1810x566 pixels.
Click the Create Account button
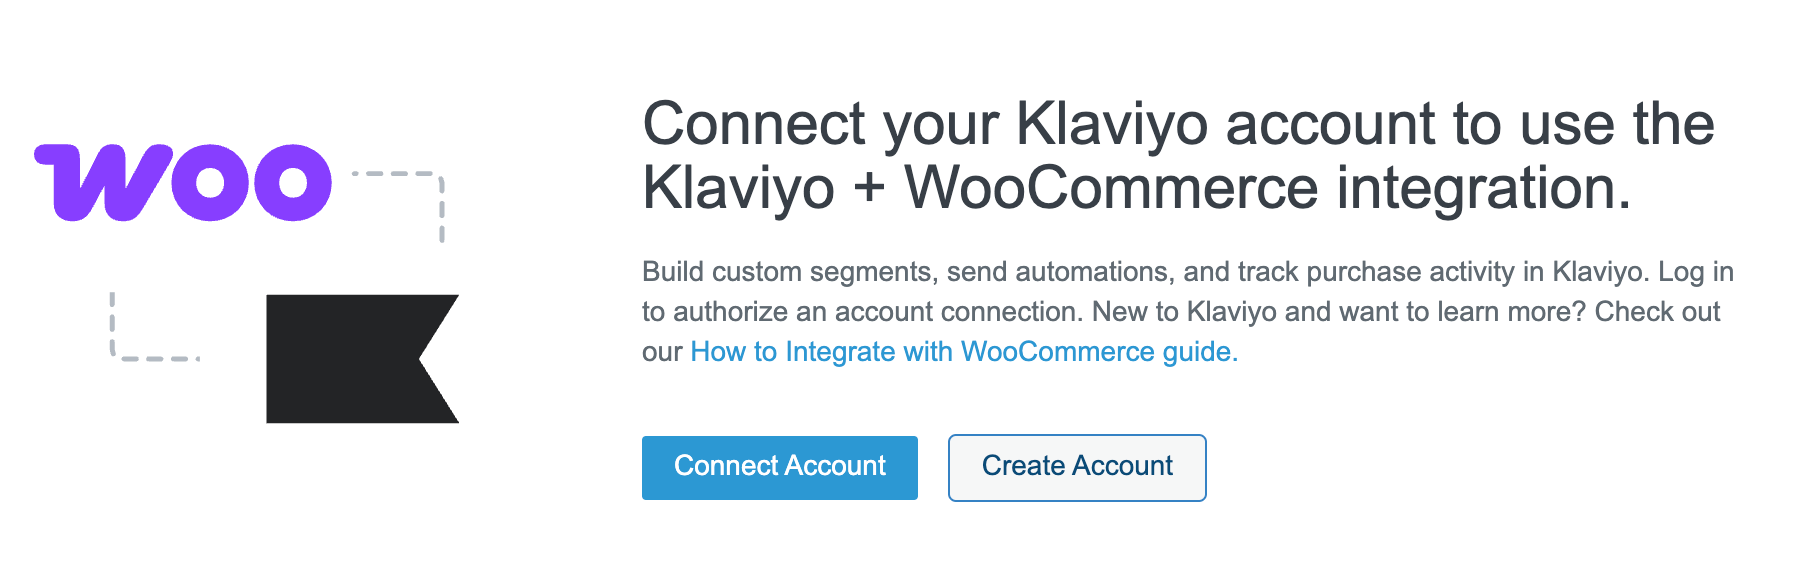click(x=1077, y=467)
